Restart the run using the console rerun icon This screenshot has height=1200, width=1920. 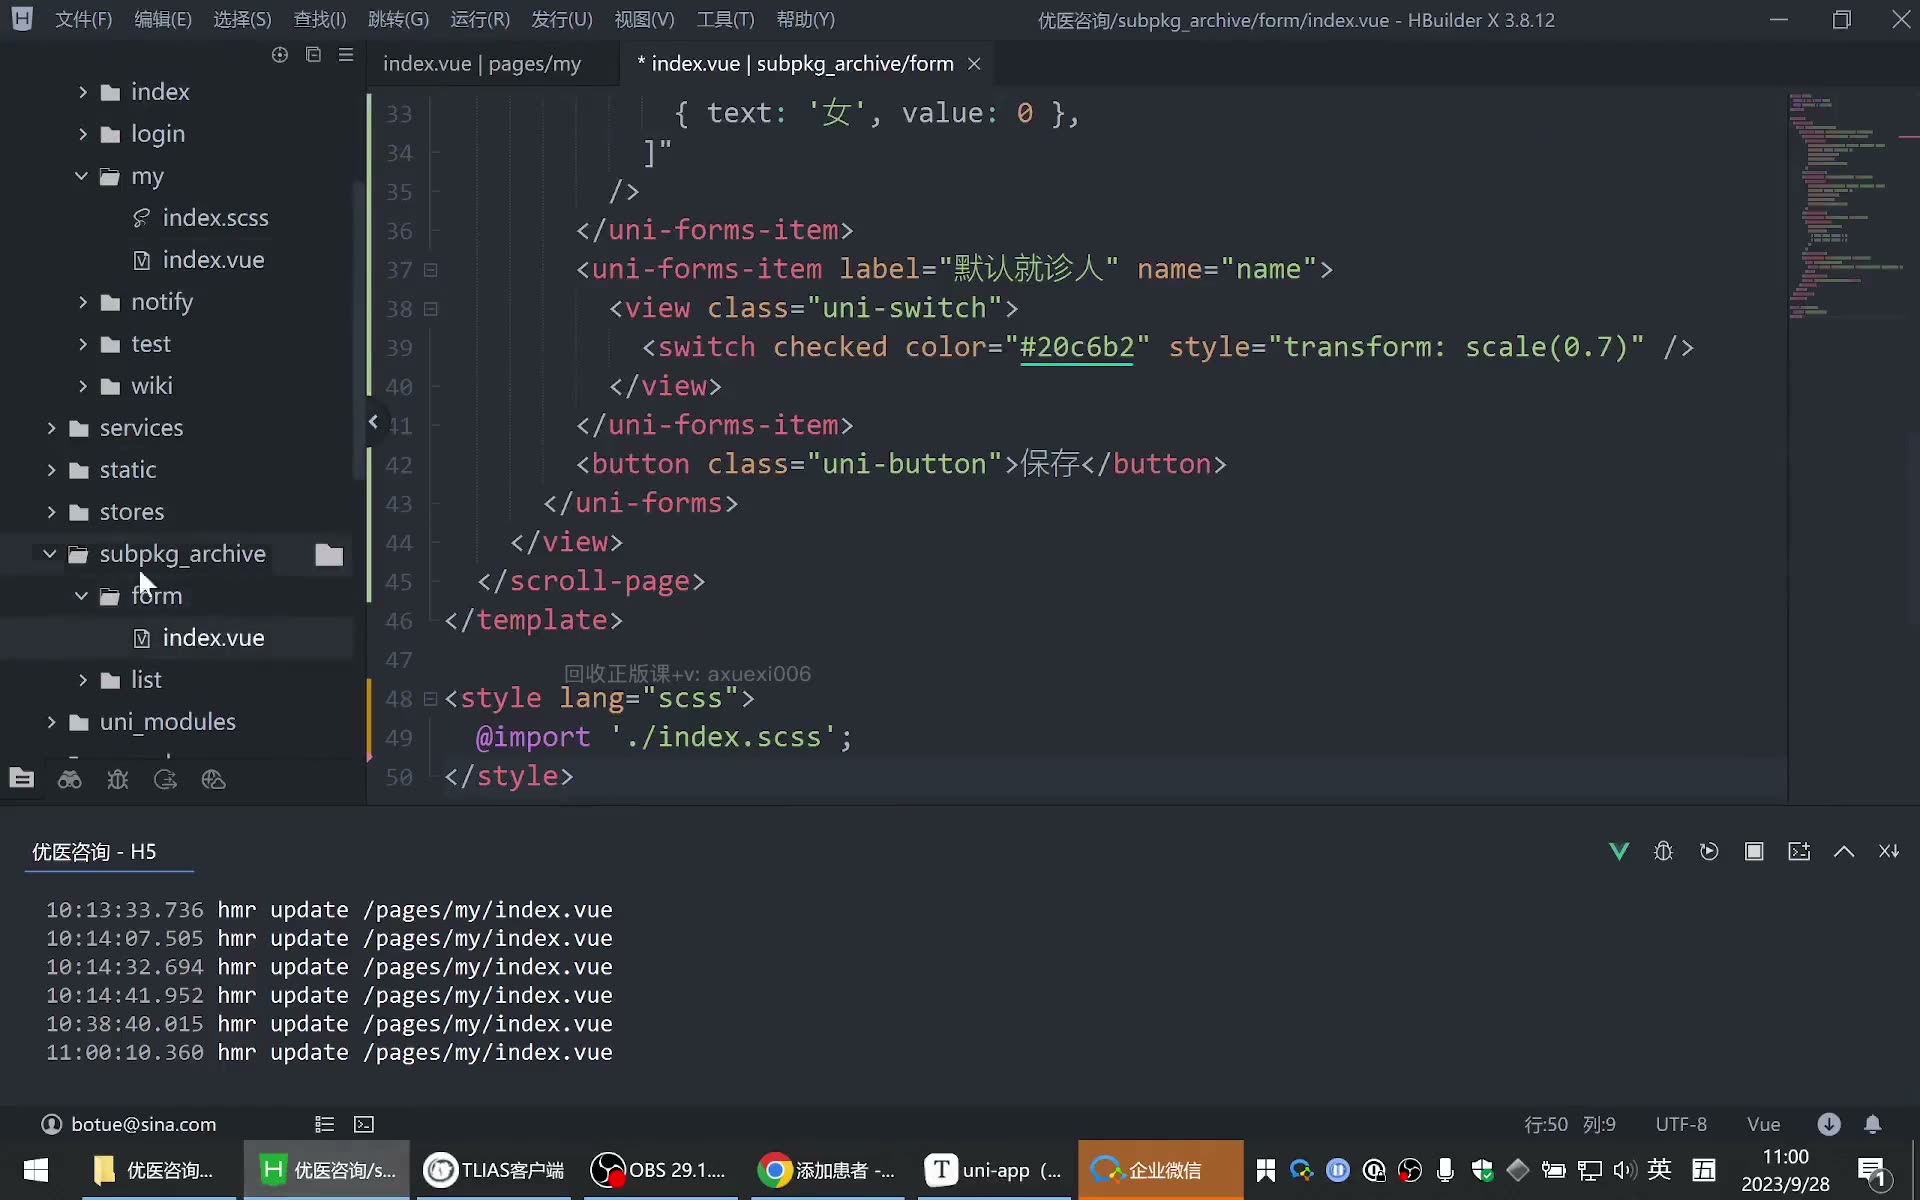(x=1709, y=851)
